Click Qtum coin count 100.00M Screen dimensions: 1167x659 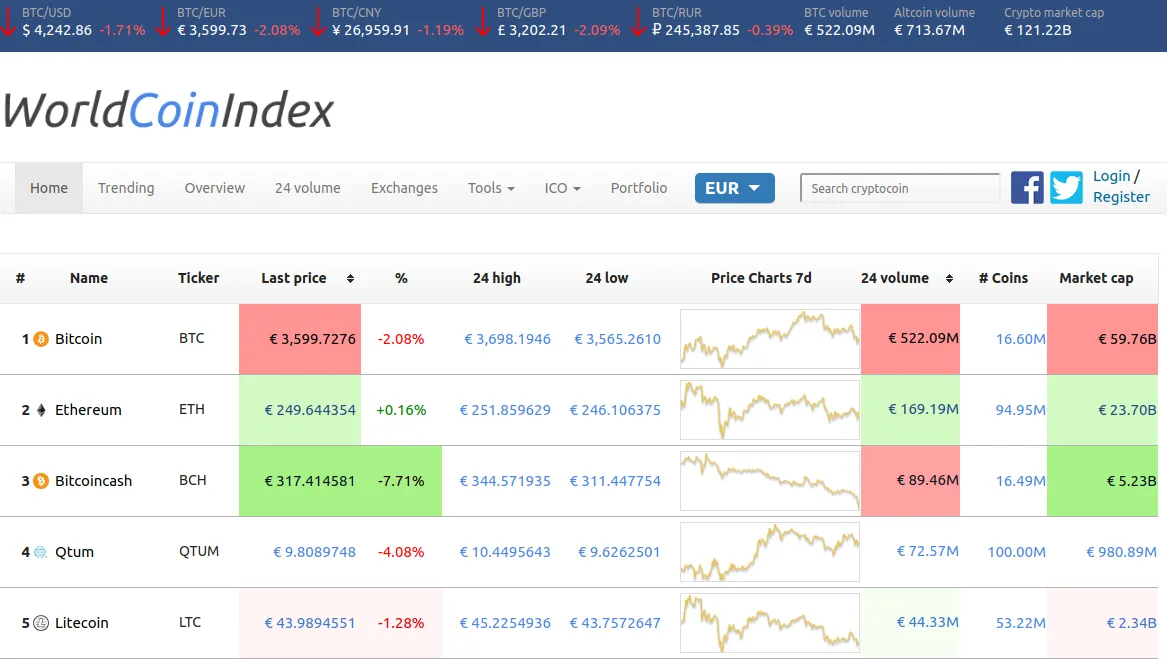click(1017, 553)
